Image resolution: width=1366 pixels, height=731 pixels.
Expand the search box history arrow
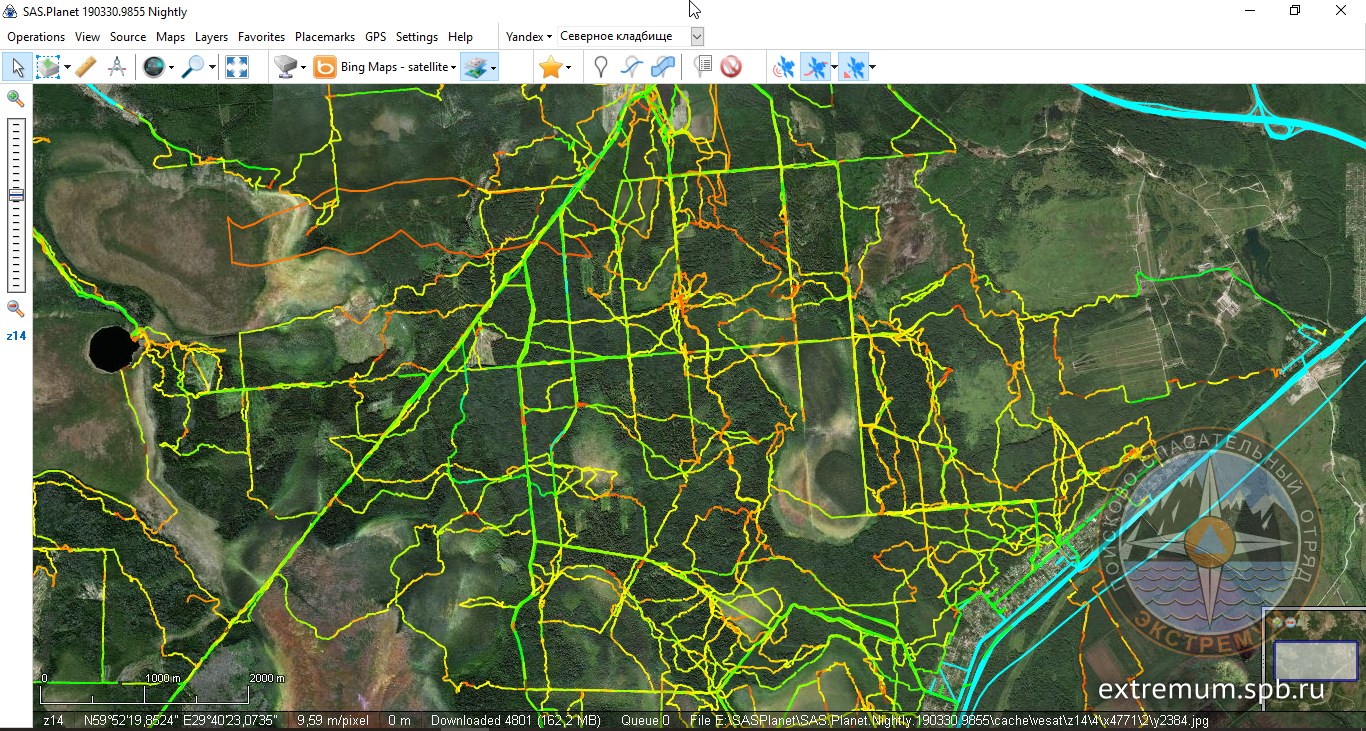coord(697,36)
